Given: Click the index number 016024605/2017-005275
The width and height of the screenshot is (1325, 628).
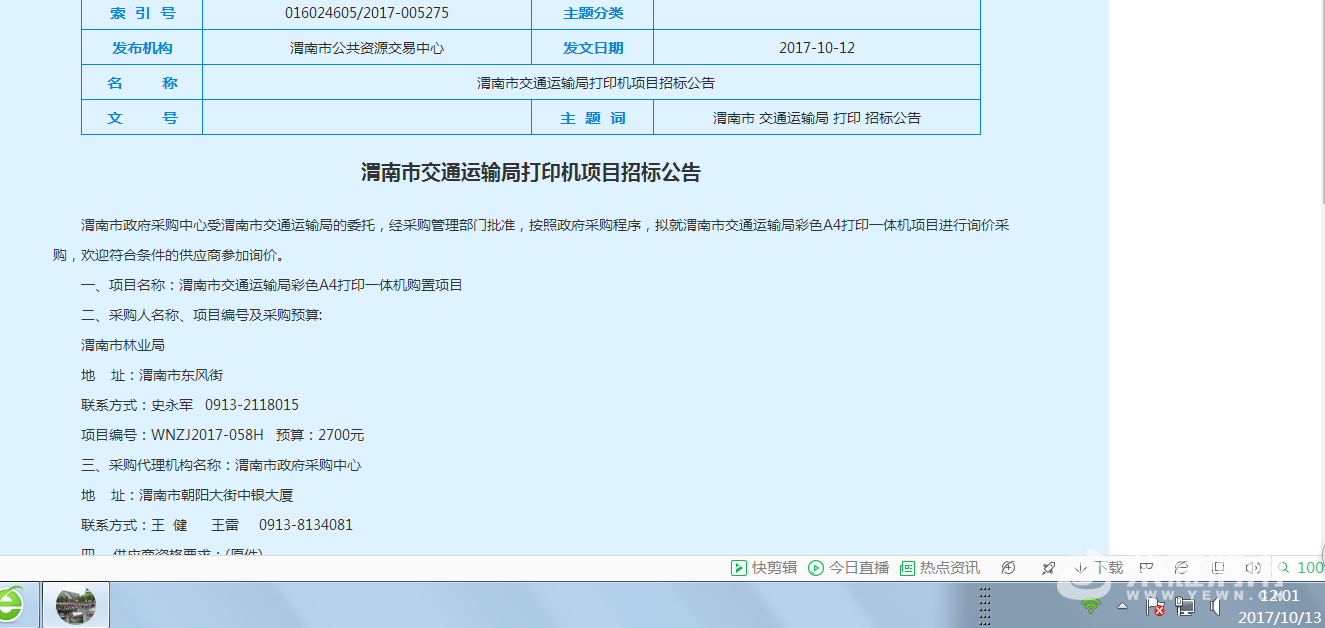Looking at the screenshot, I should [x=366, y=13].
